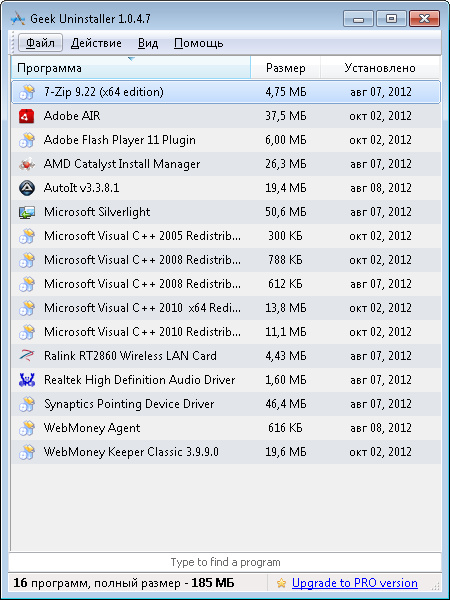Open the Вид menu
This screenshot has width=450, height=600.
tap(148, 43)
